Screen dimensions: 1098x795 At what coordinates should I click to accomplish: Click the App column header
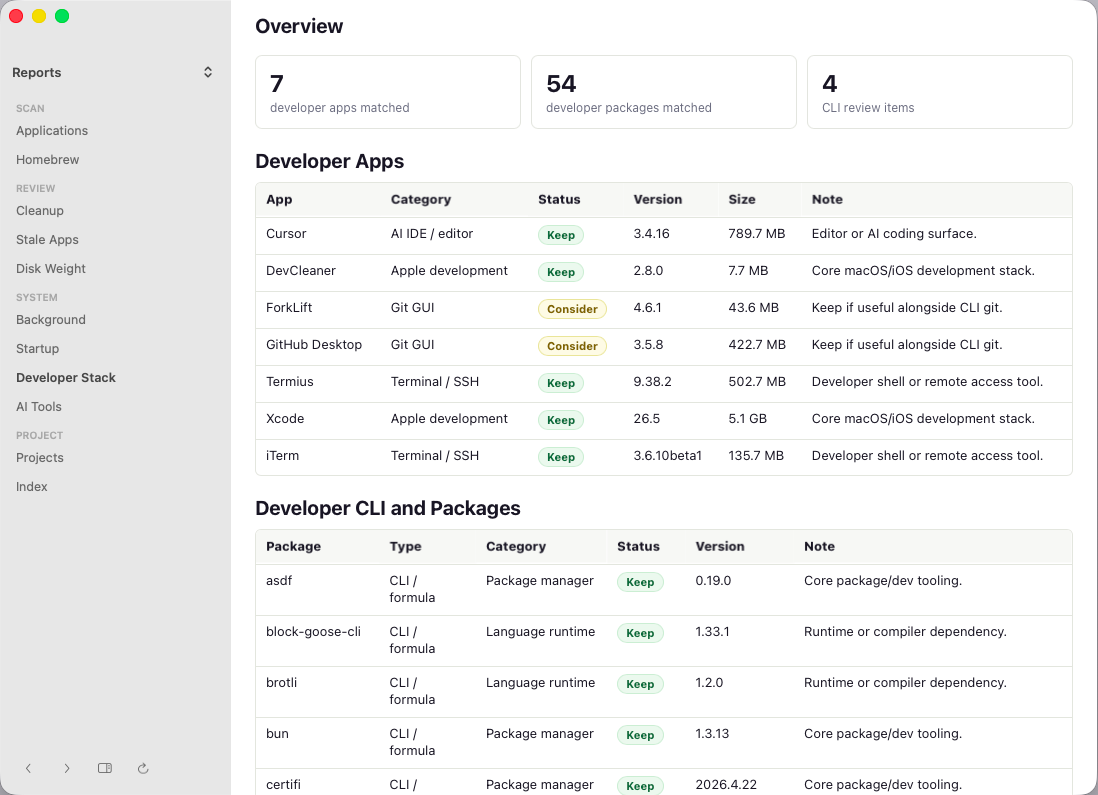tap(279, 200)
